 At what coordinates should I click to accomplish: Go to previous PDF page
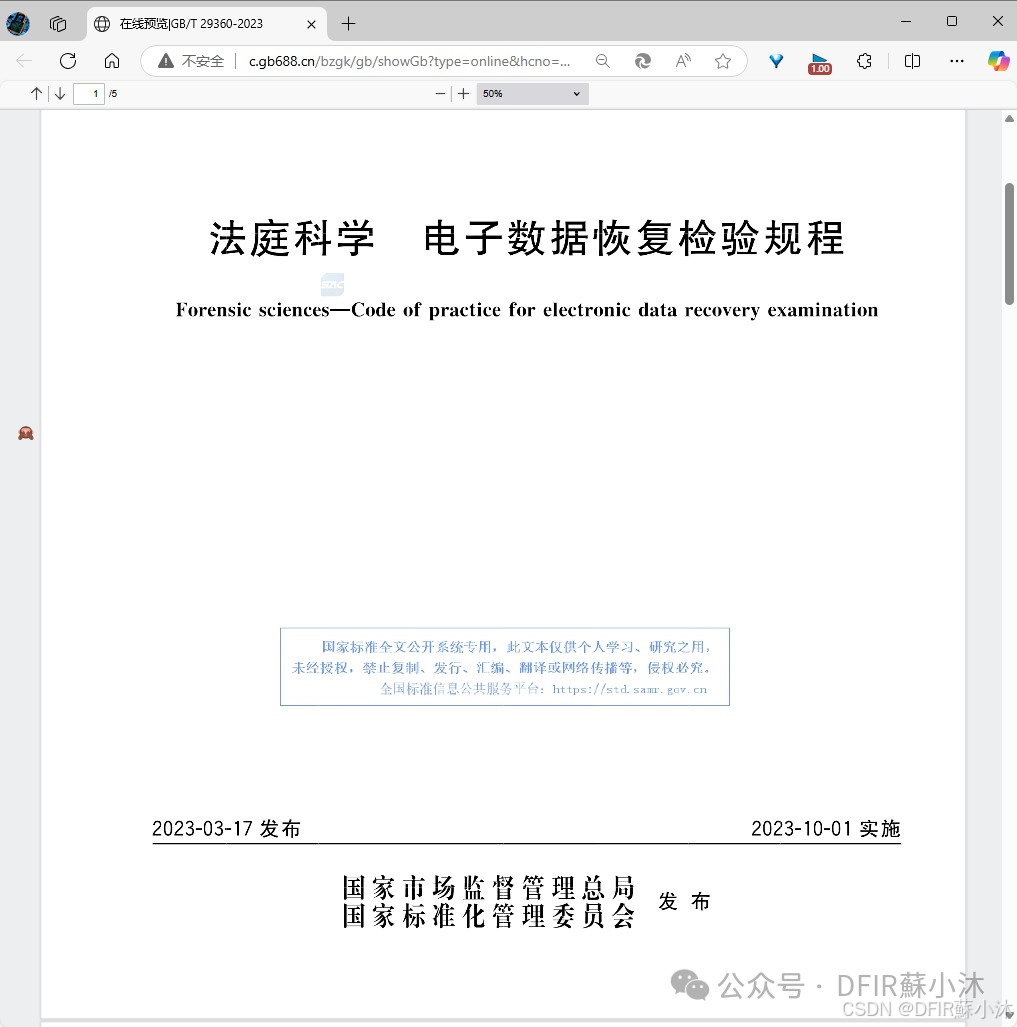click(x=36, y=94)
